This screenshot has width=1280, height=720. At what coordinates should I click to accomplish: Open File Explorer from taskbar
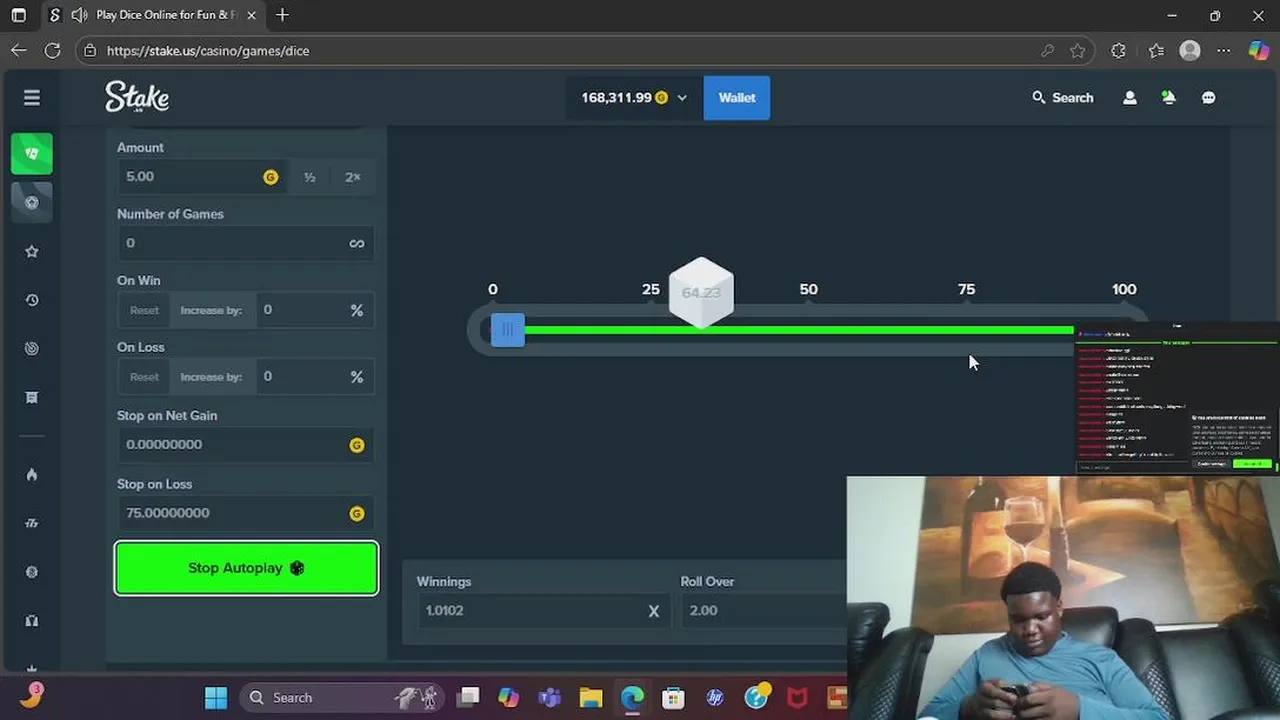[591, 698]
